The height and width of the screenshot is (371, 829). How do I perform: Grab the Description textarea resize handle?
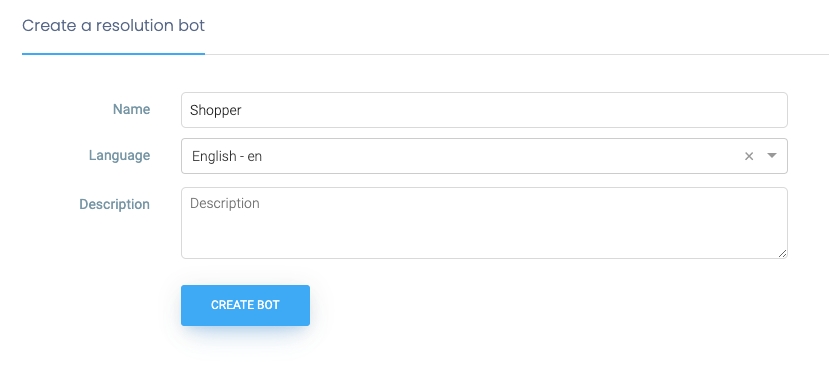click(782, 254)
